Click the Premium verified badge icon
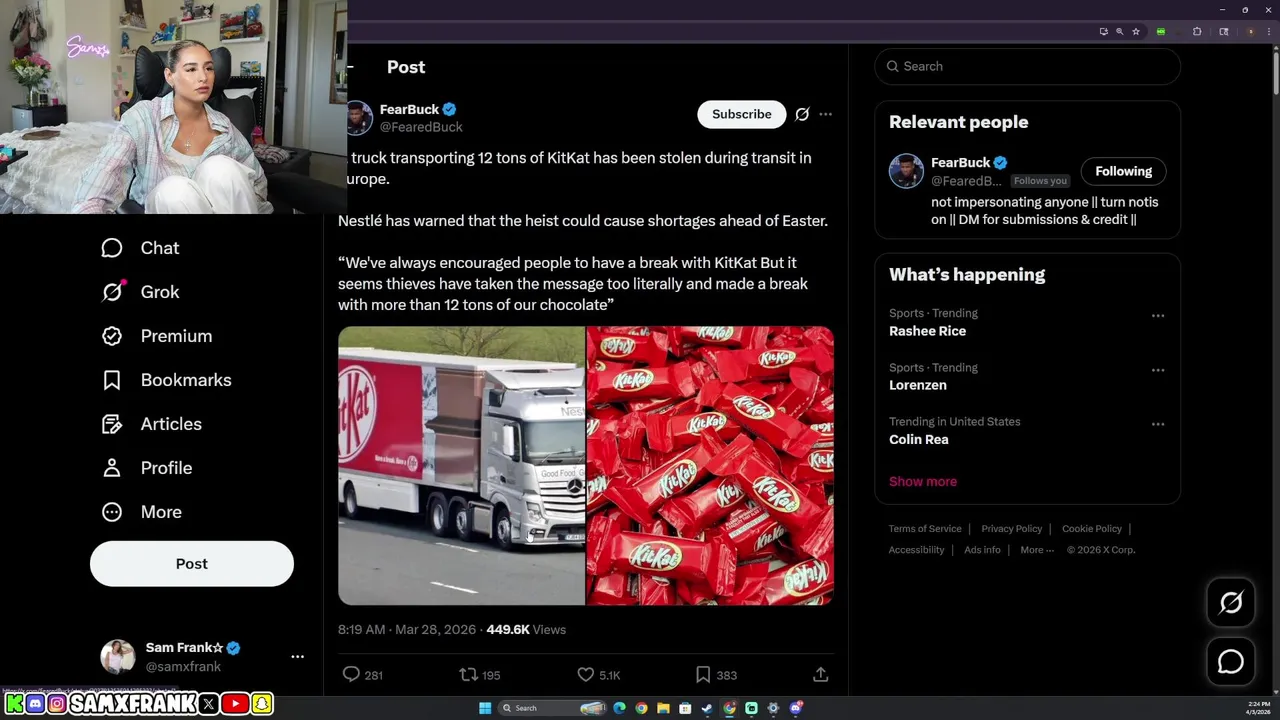The width and height of the screenshot is (1280, 720). [x=112, y=336]
